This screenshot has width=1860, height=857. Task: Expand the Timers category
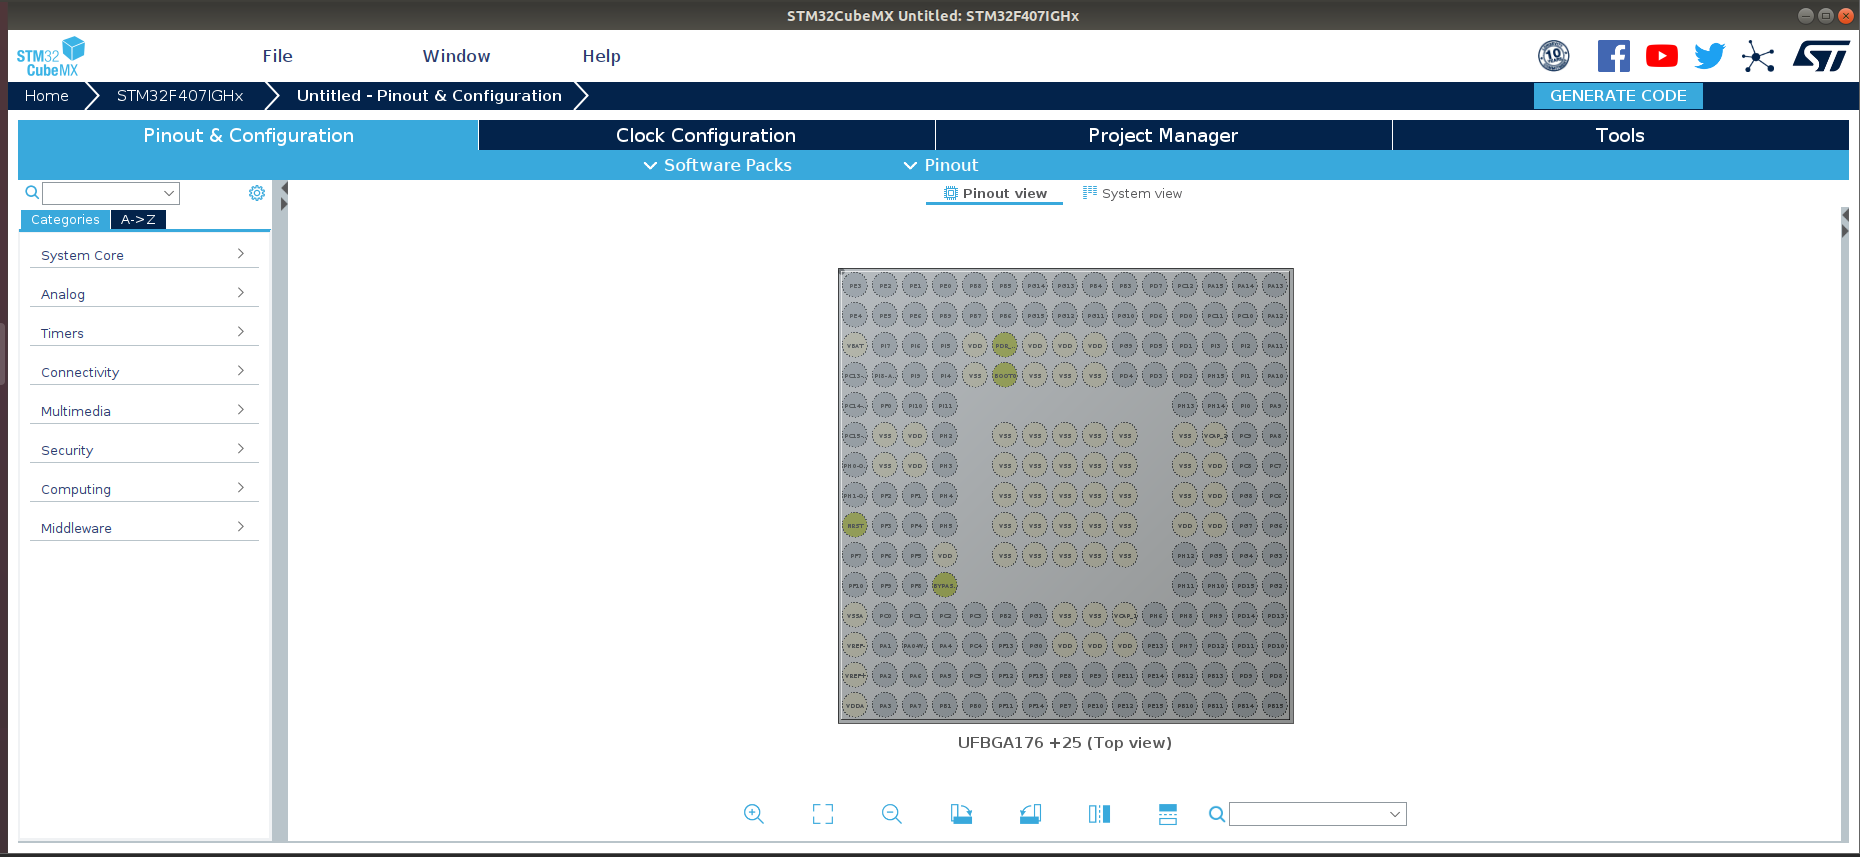[x=144, y=333]
